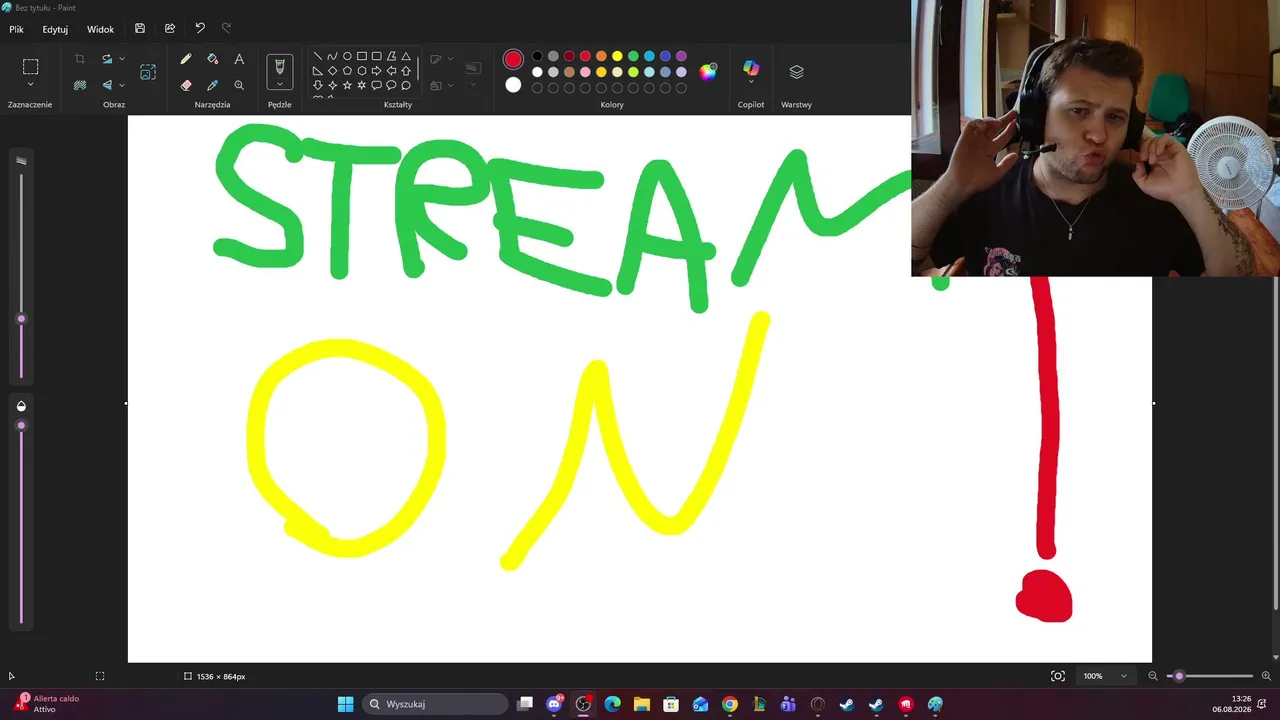
Task: Expand the flip options arrow
Action: (122, 85)
